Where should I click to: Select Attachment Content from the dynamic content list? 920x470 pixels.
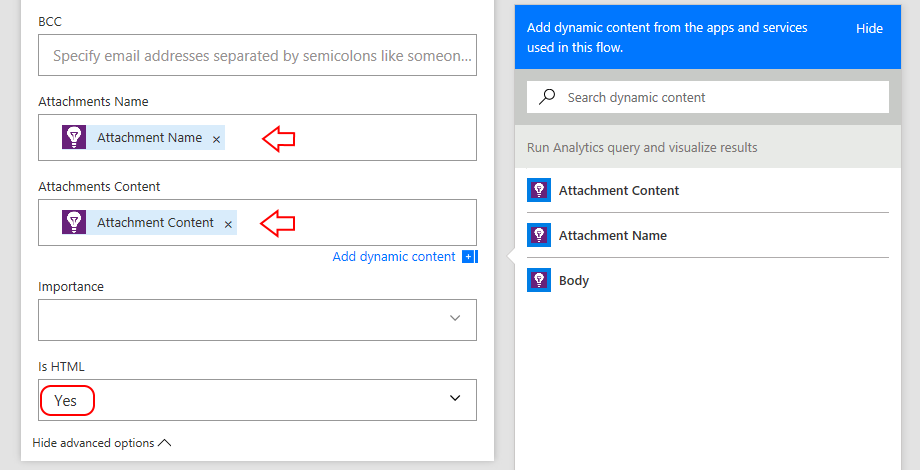click(618, 190)
